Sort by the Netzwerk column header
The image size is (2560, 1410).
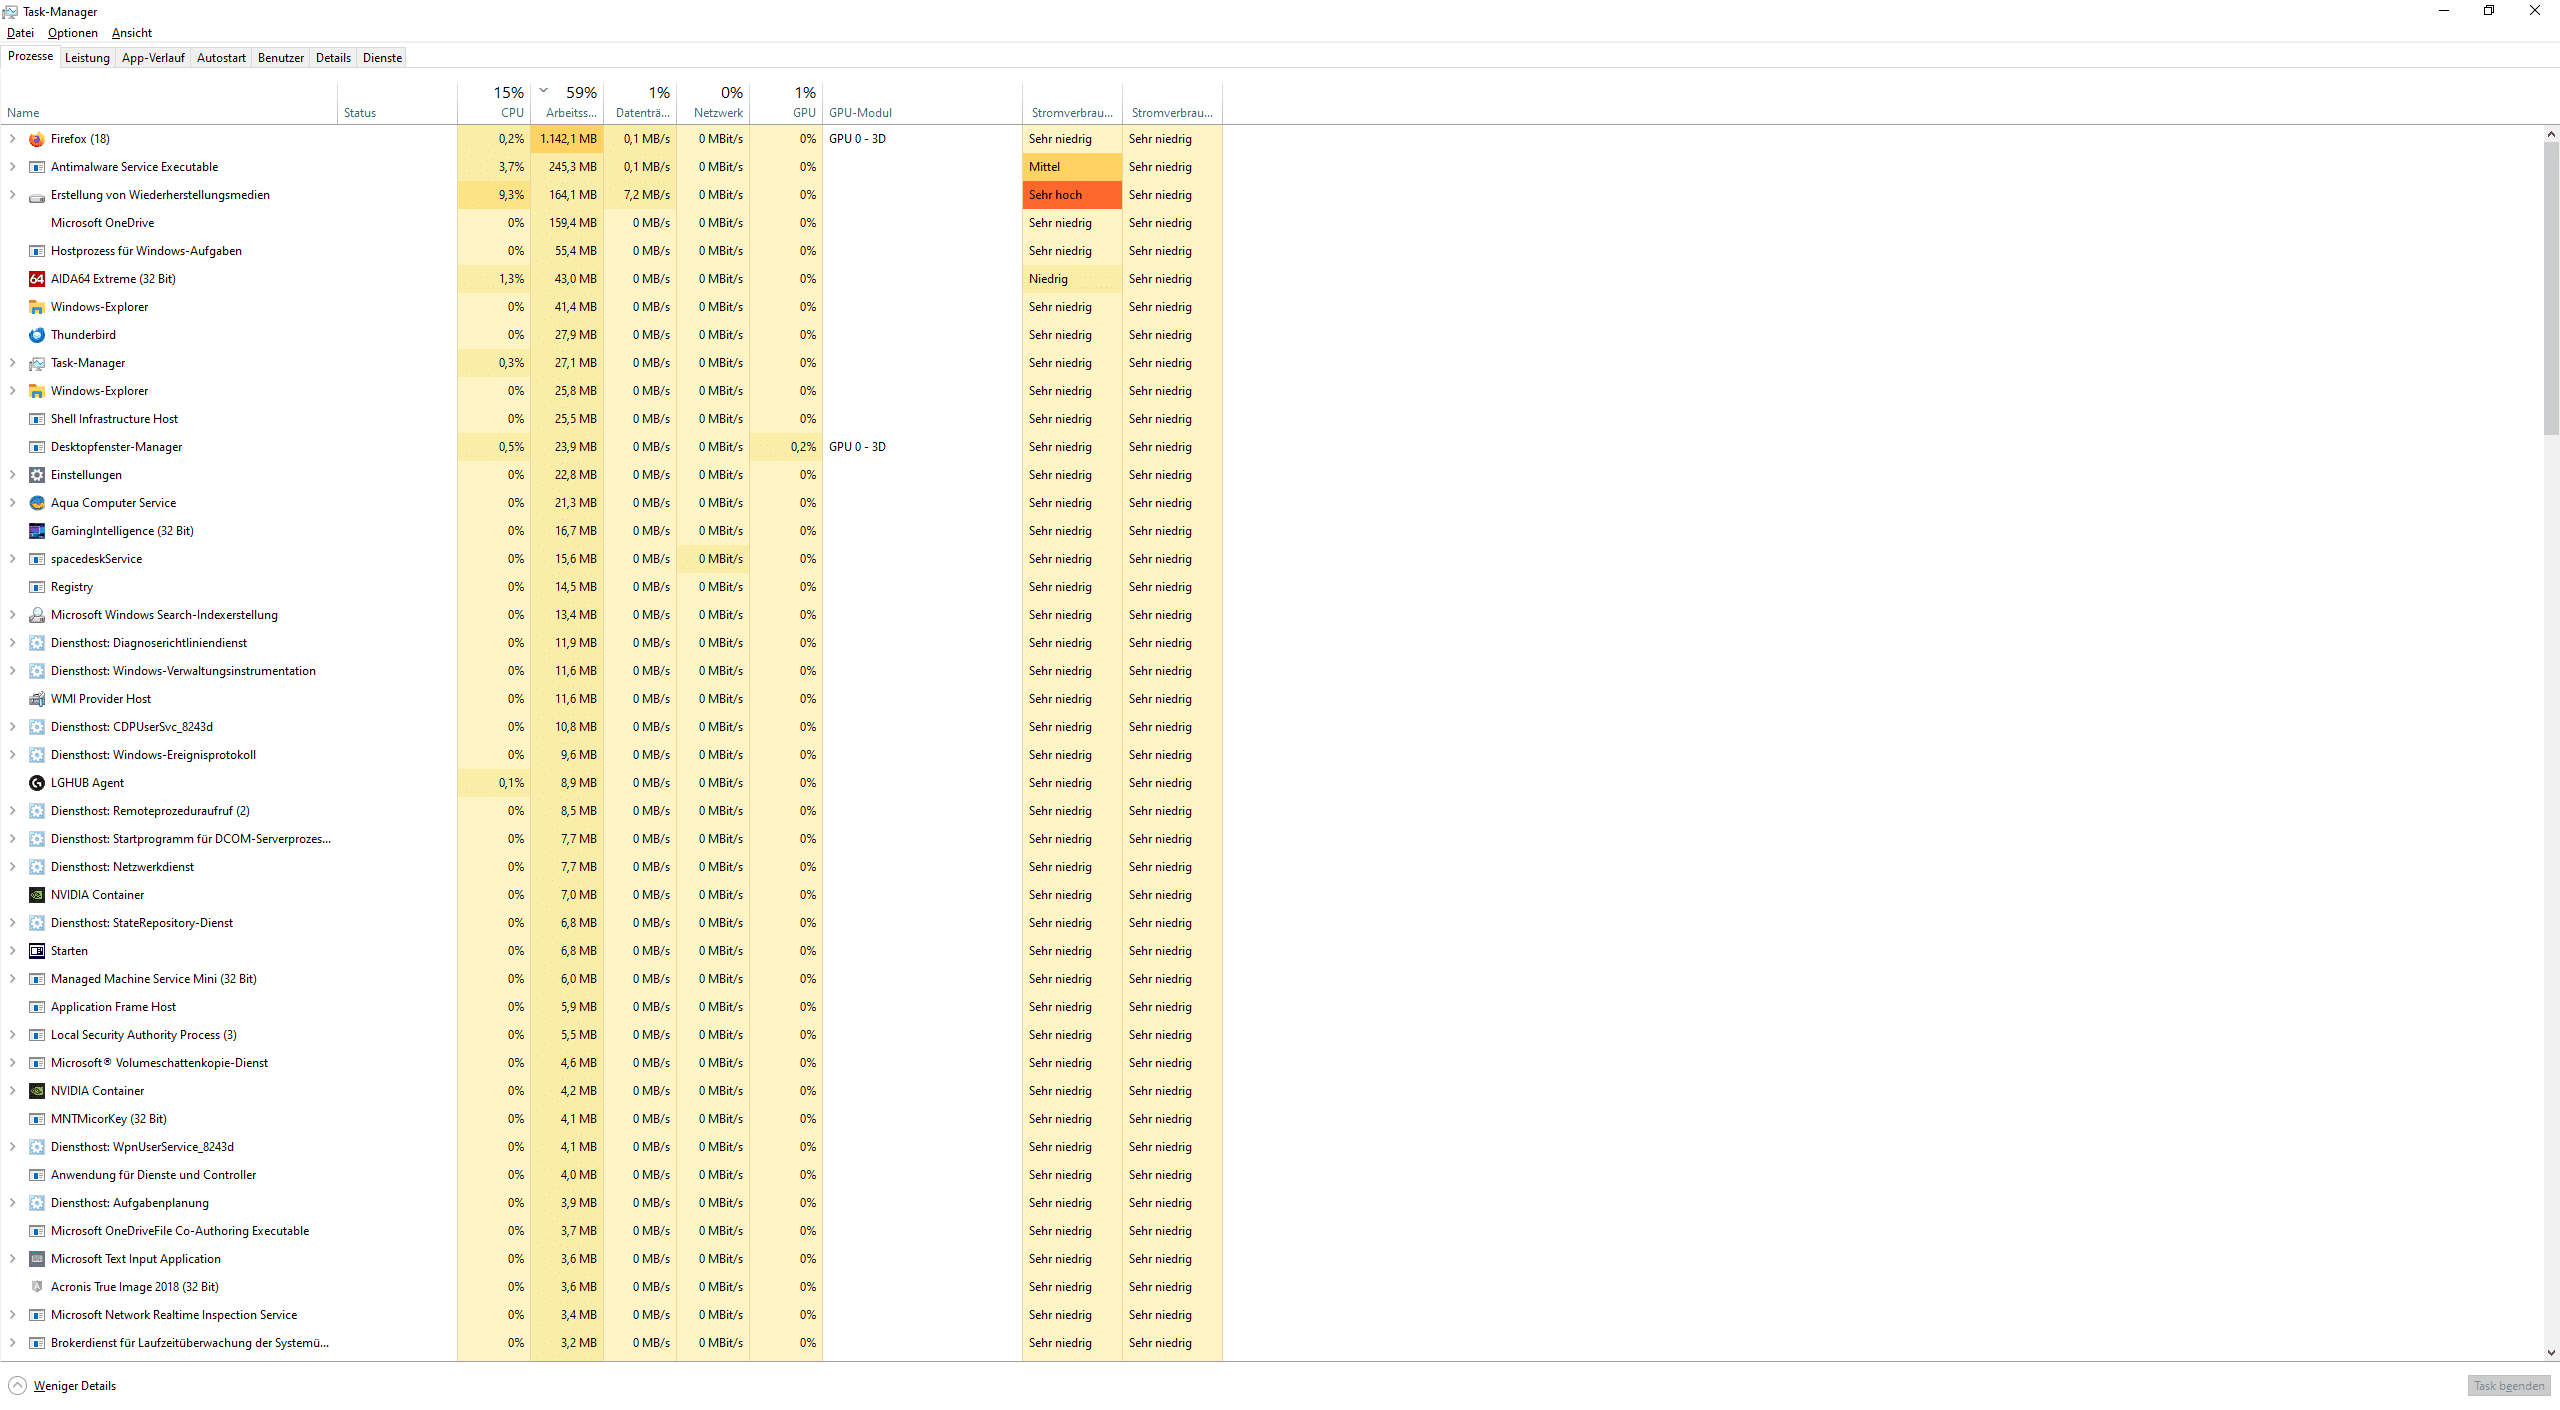(713, 103)
